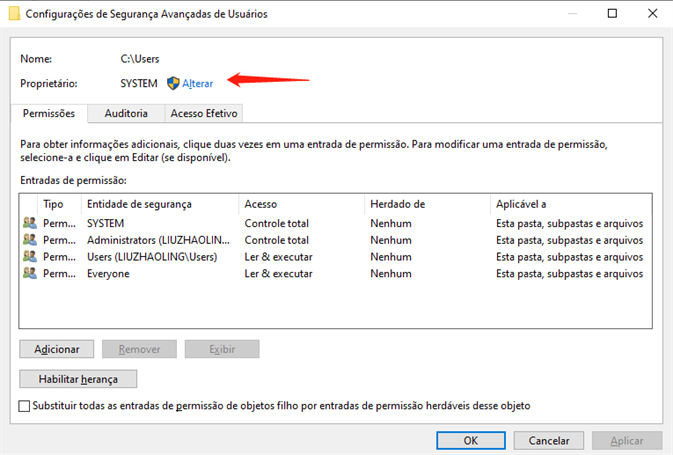Click the SYSTEM owner name text
Screen dimensions: 673x455
(x=139, y=83)
